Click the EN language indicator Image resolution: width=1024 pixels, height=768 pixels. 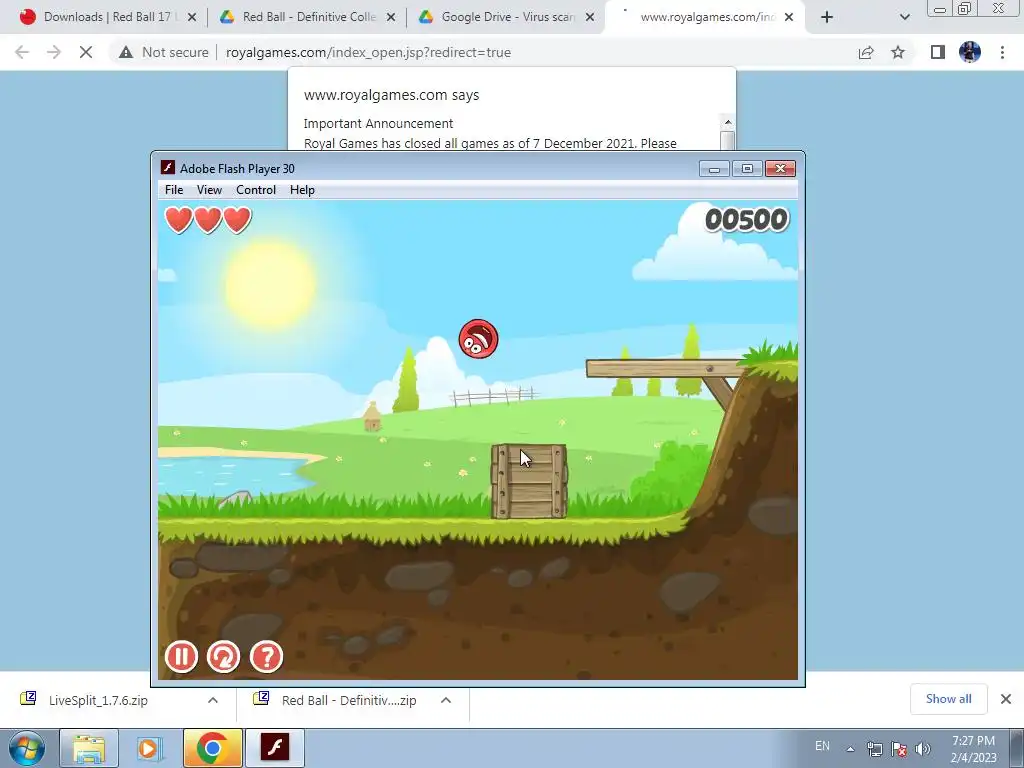pos(822,746)
